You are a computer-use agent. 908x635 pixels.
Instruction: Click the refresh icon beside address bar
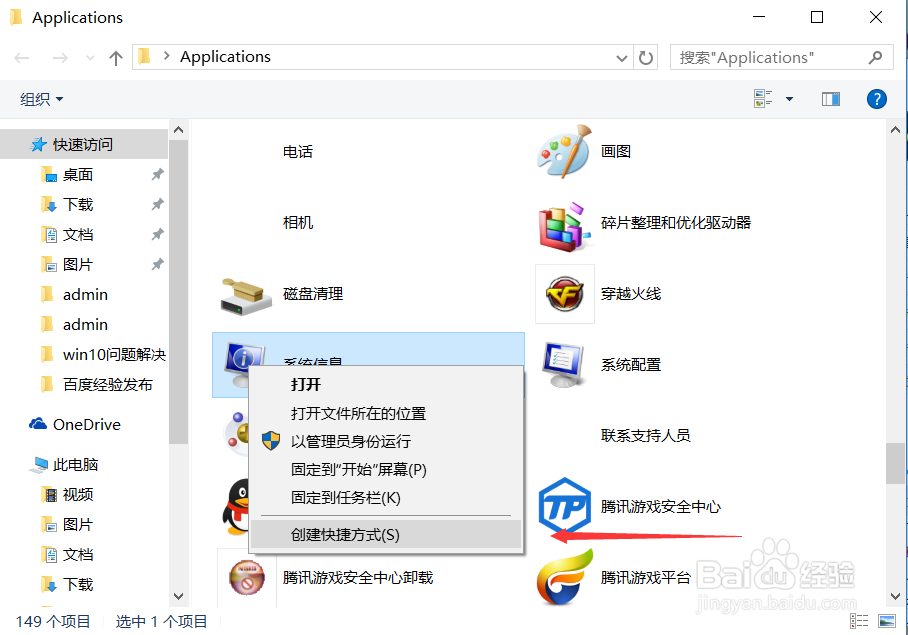(649, 57)
